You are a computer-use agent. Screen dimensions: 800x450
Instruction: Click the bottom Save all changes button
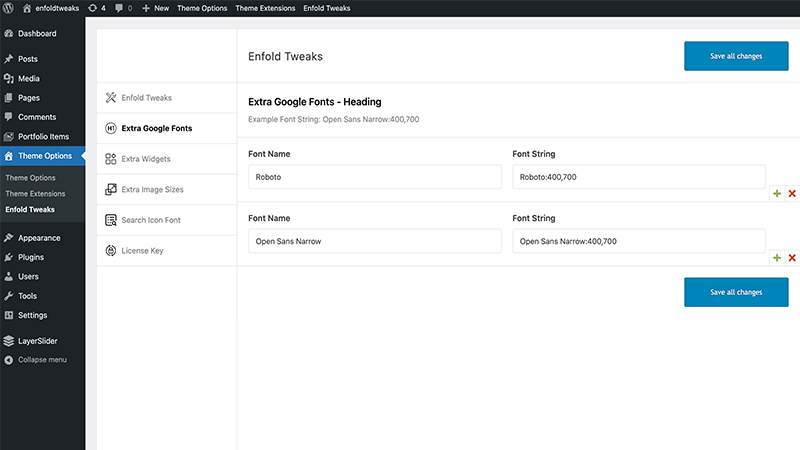[736, 292]
